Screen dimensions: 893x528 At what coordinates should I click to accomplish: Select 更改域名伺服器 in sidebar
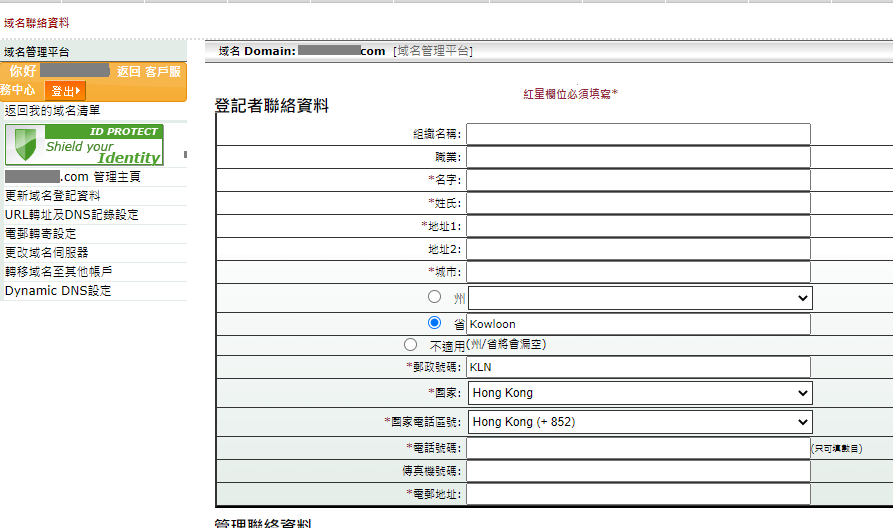[x=46, y=253]
